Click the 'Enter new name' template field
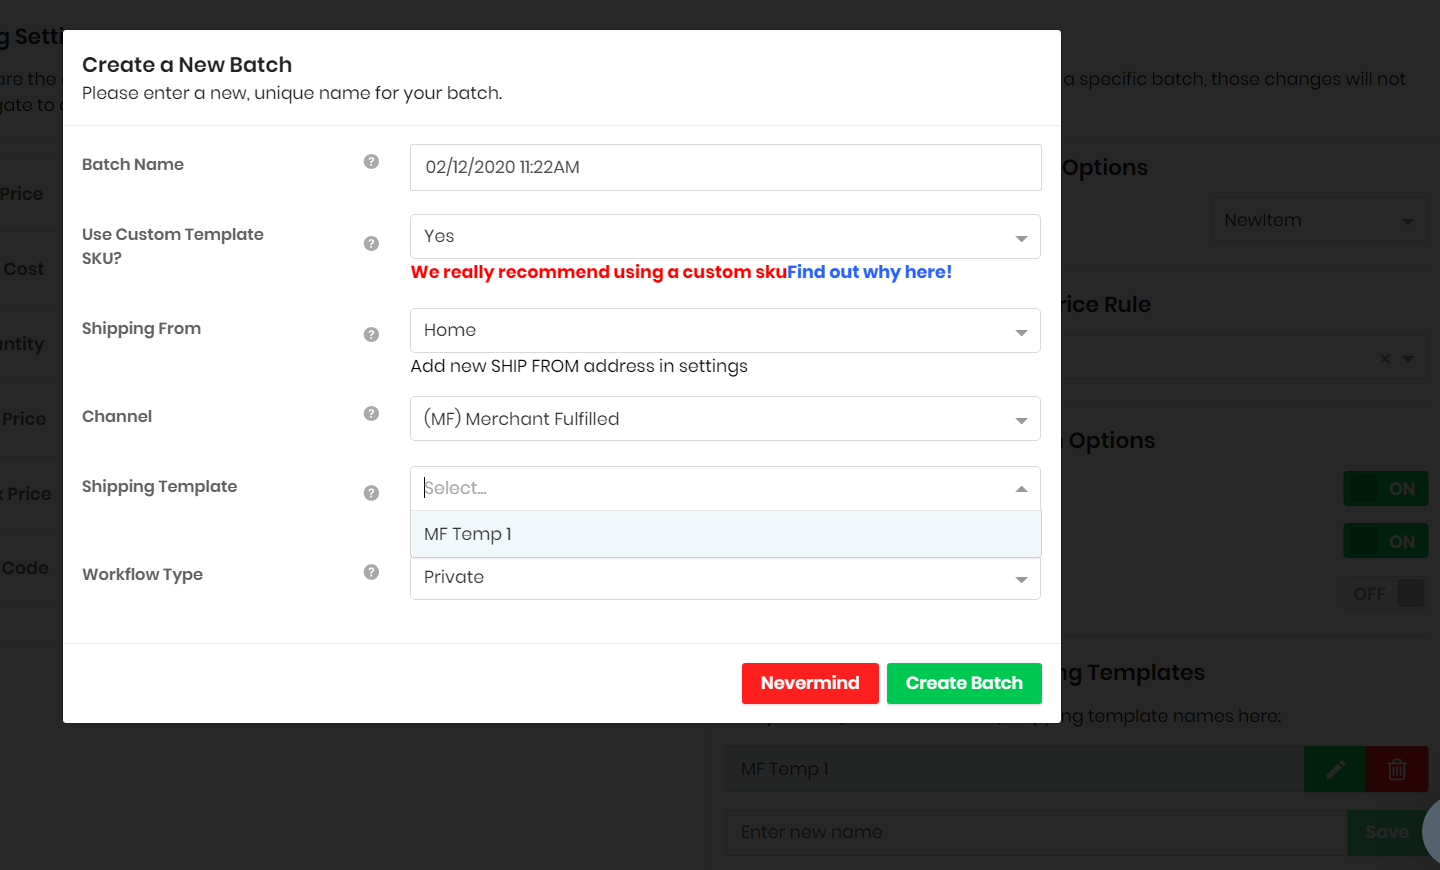Image resolution: width=1440 pixels, height=870 pixels. [1036, 832]
